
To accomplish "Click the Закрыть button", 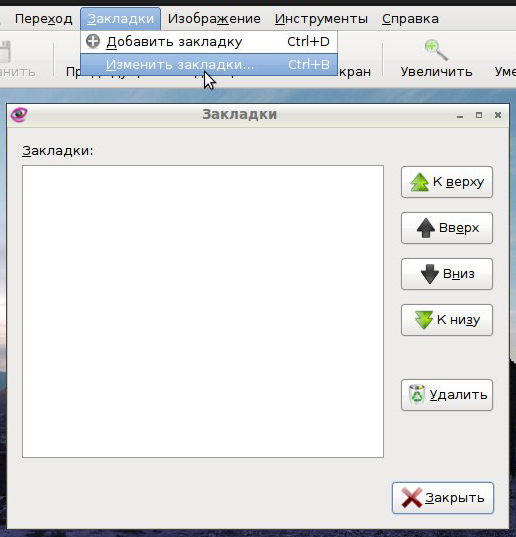I will coord(443,498).
